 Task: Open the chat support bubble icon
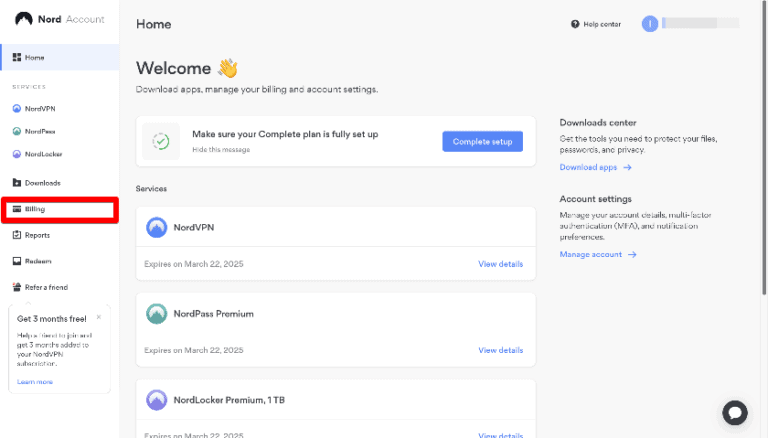(736, 412)
